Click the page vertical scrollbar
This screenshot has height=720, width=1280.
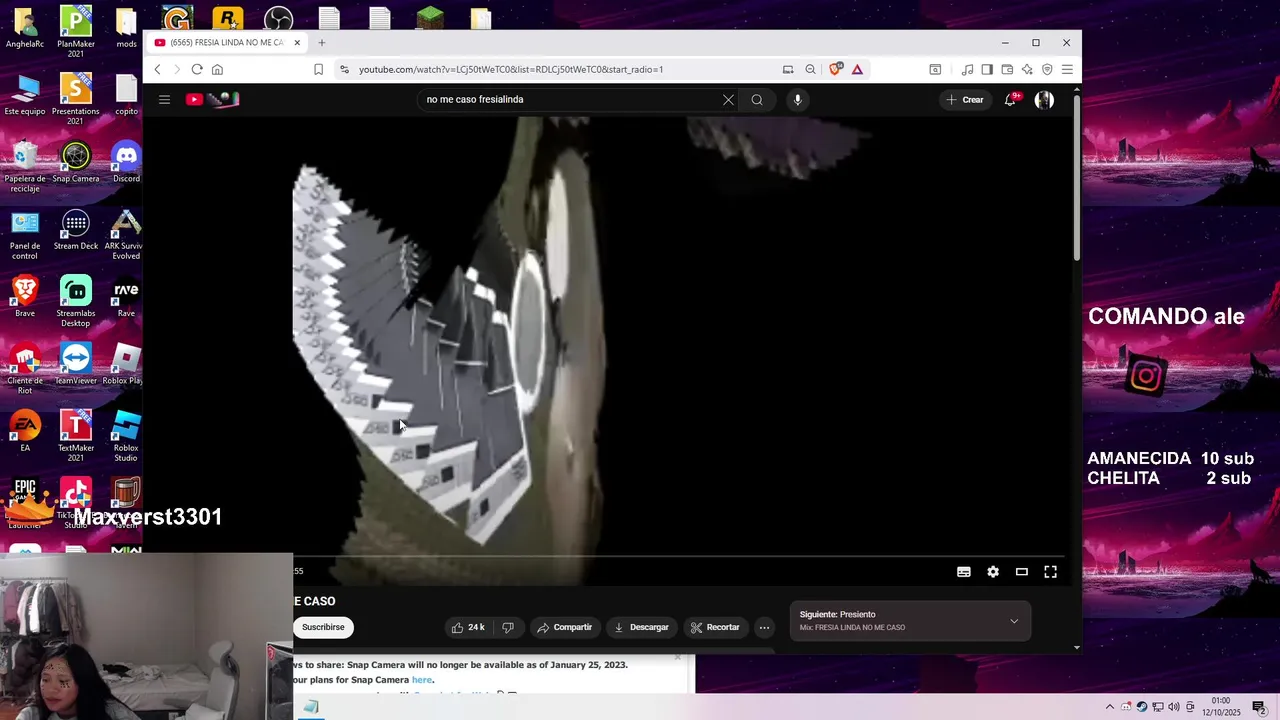(x=1077, y=178)
